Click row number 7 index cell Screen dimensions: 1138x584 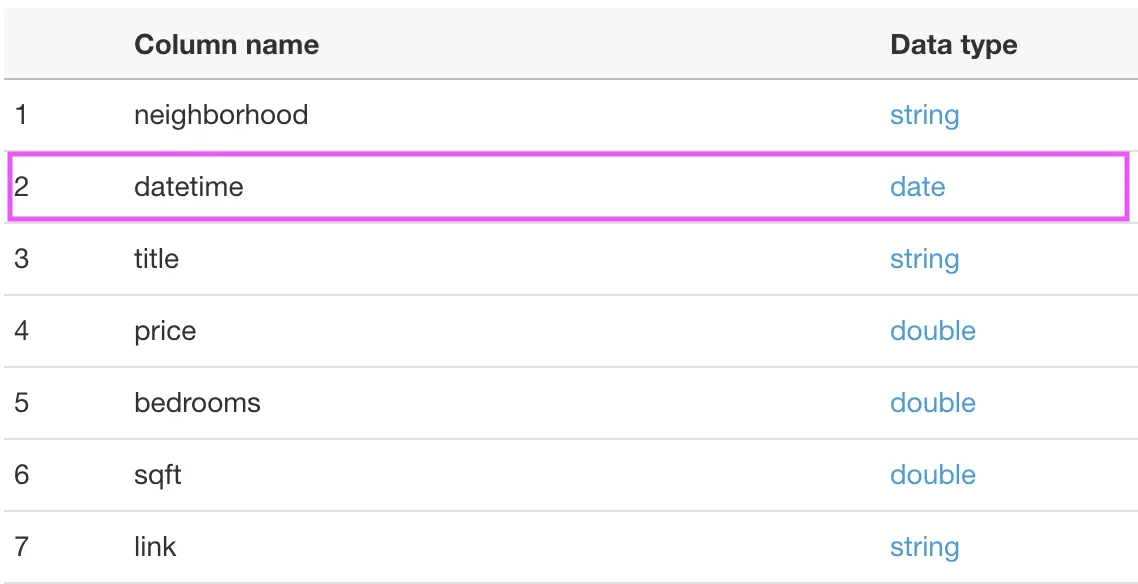point(21,546)
